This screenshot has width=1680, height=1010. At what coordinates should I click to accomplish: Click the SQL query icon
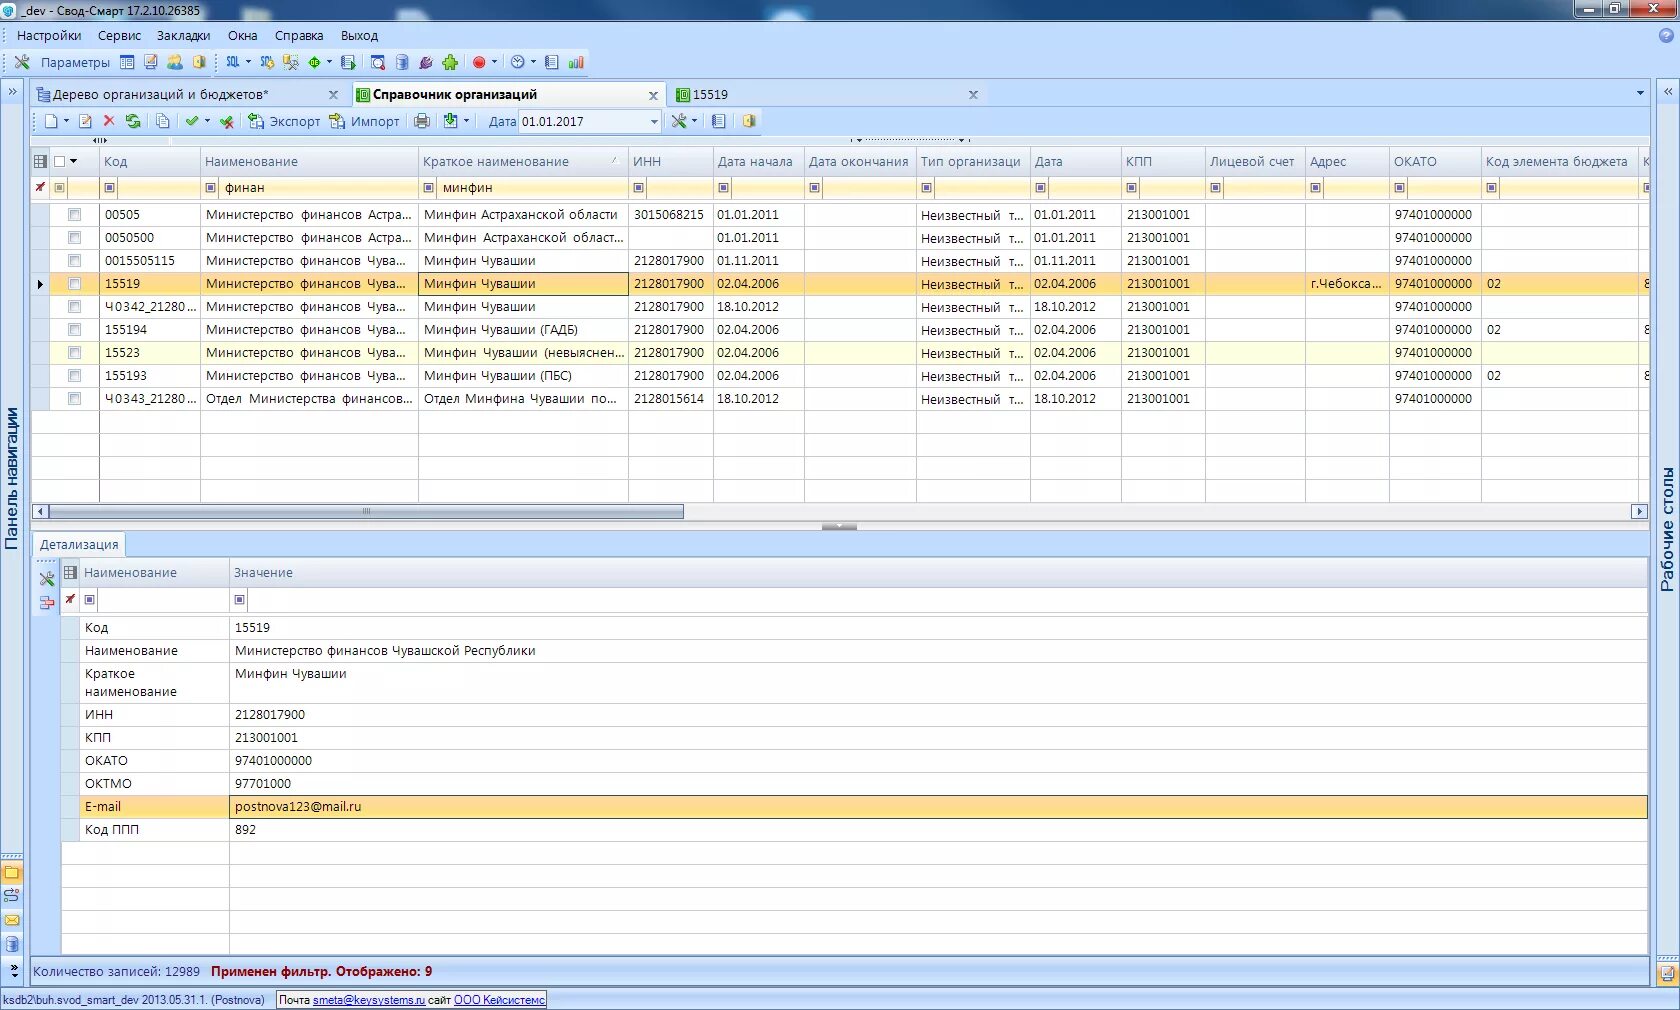233,62
